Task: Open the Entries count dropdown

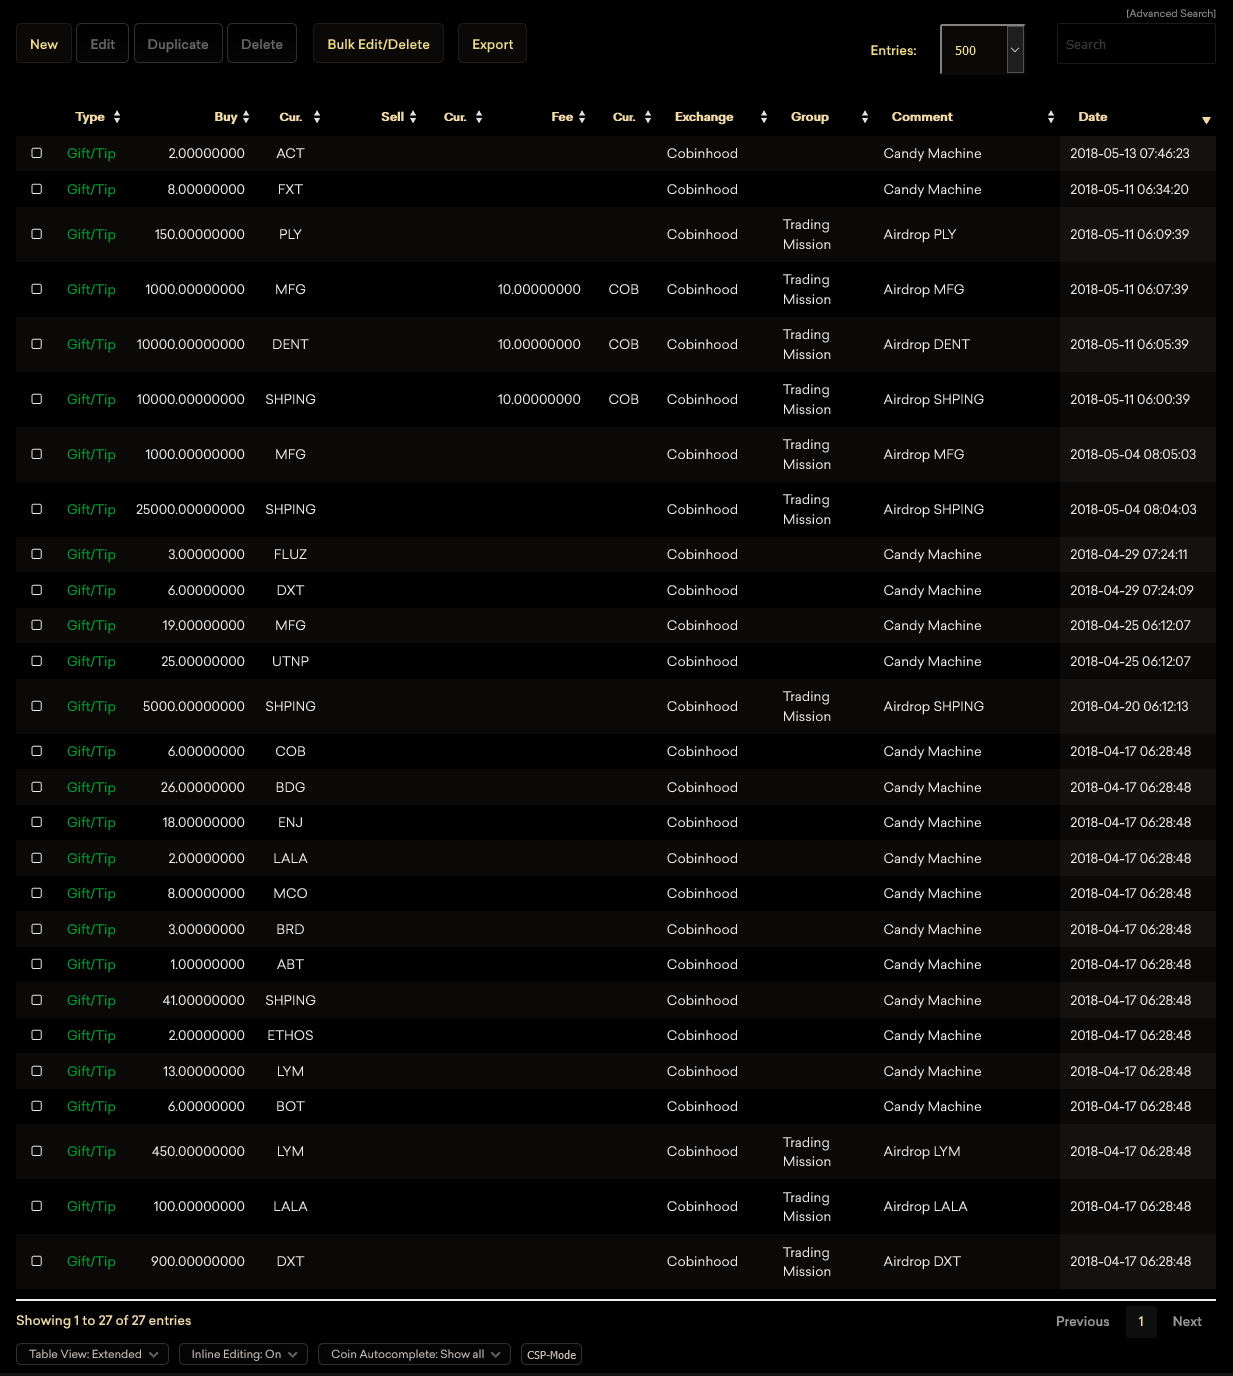Action: [x=983, y=50]
